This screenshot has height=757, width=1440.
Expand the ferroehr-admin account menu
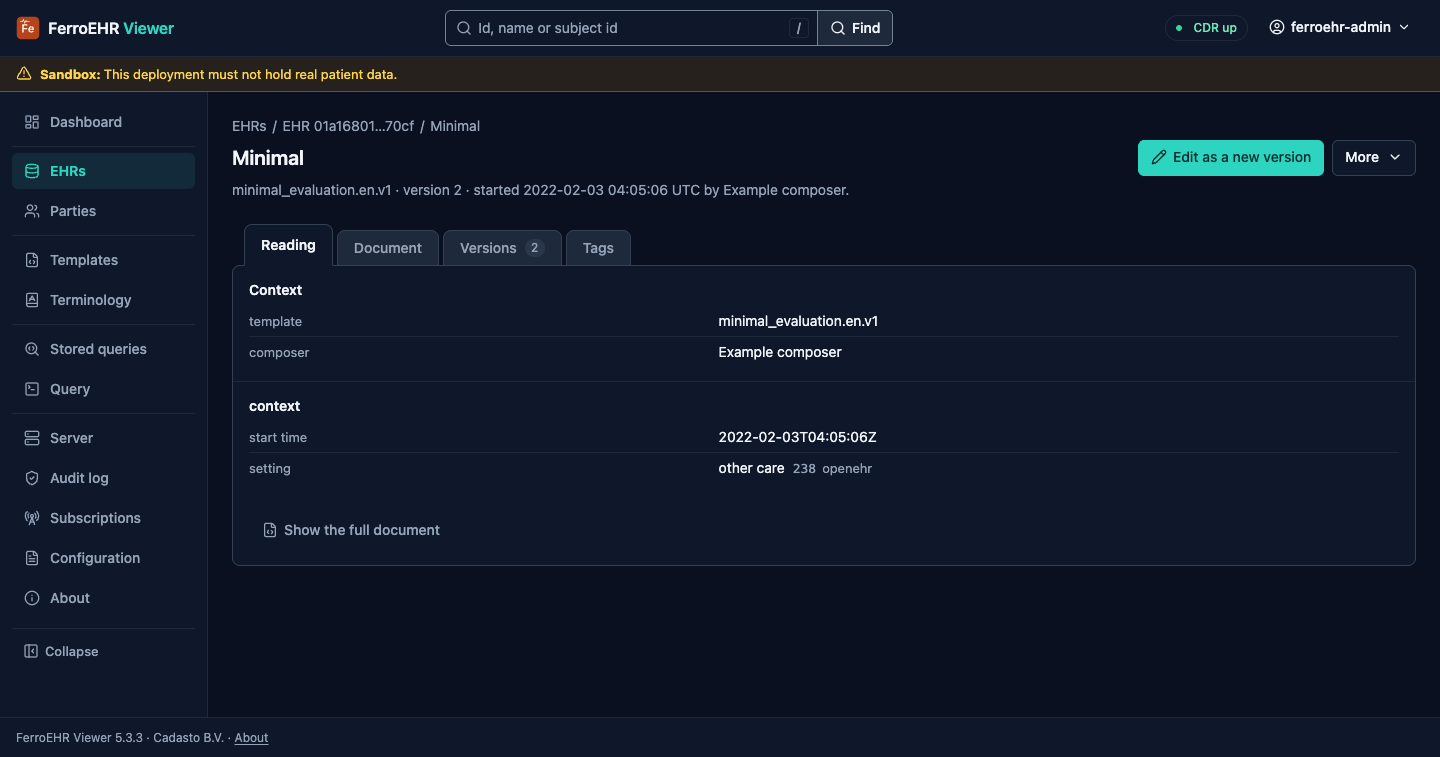[x=1339, y=28]
